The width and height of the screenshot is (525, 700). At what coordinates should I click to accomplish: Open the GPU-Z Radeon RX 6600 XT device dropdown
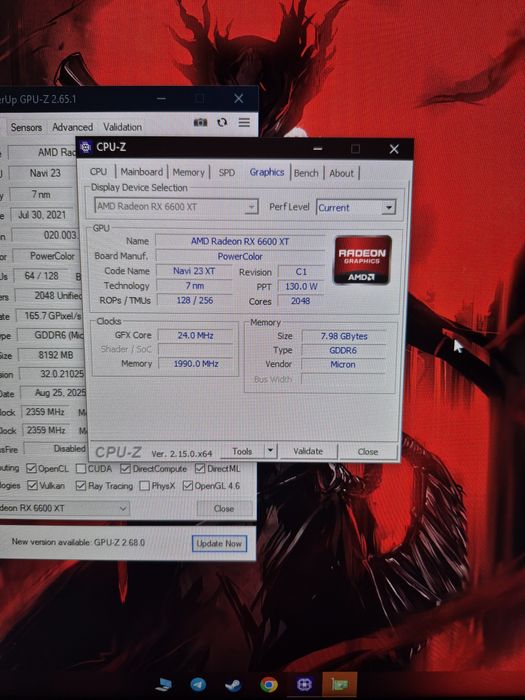(65, 508)
